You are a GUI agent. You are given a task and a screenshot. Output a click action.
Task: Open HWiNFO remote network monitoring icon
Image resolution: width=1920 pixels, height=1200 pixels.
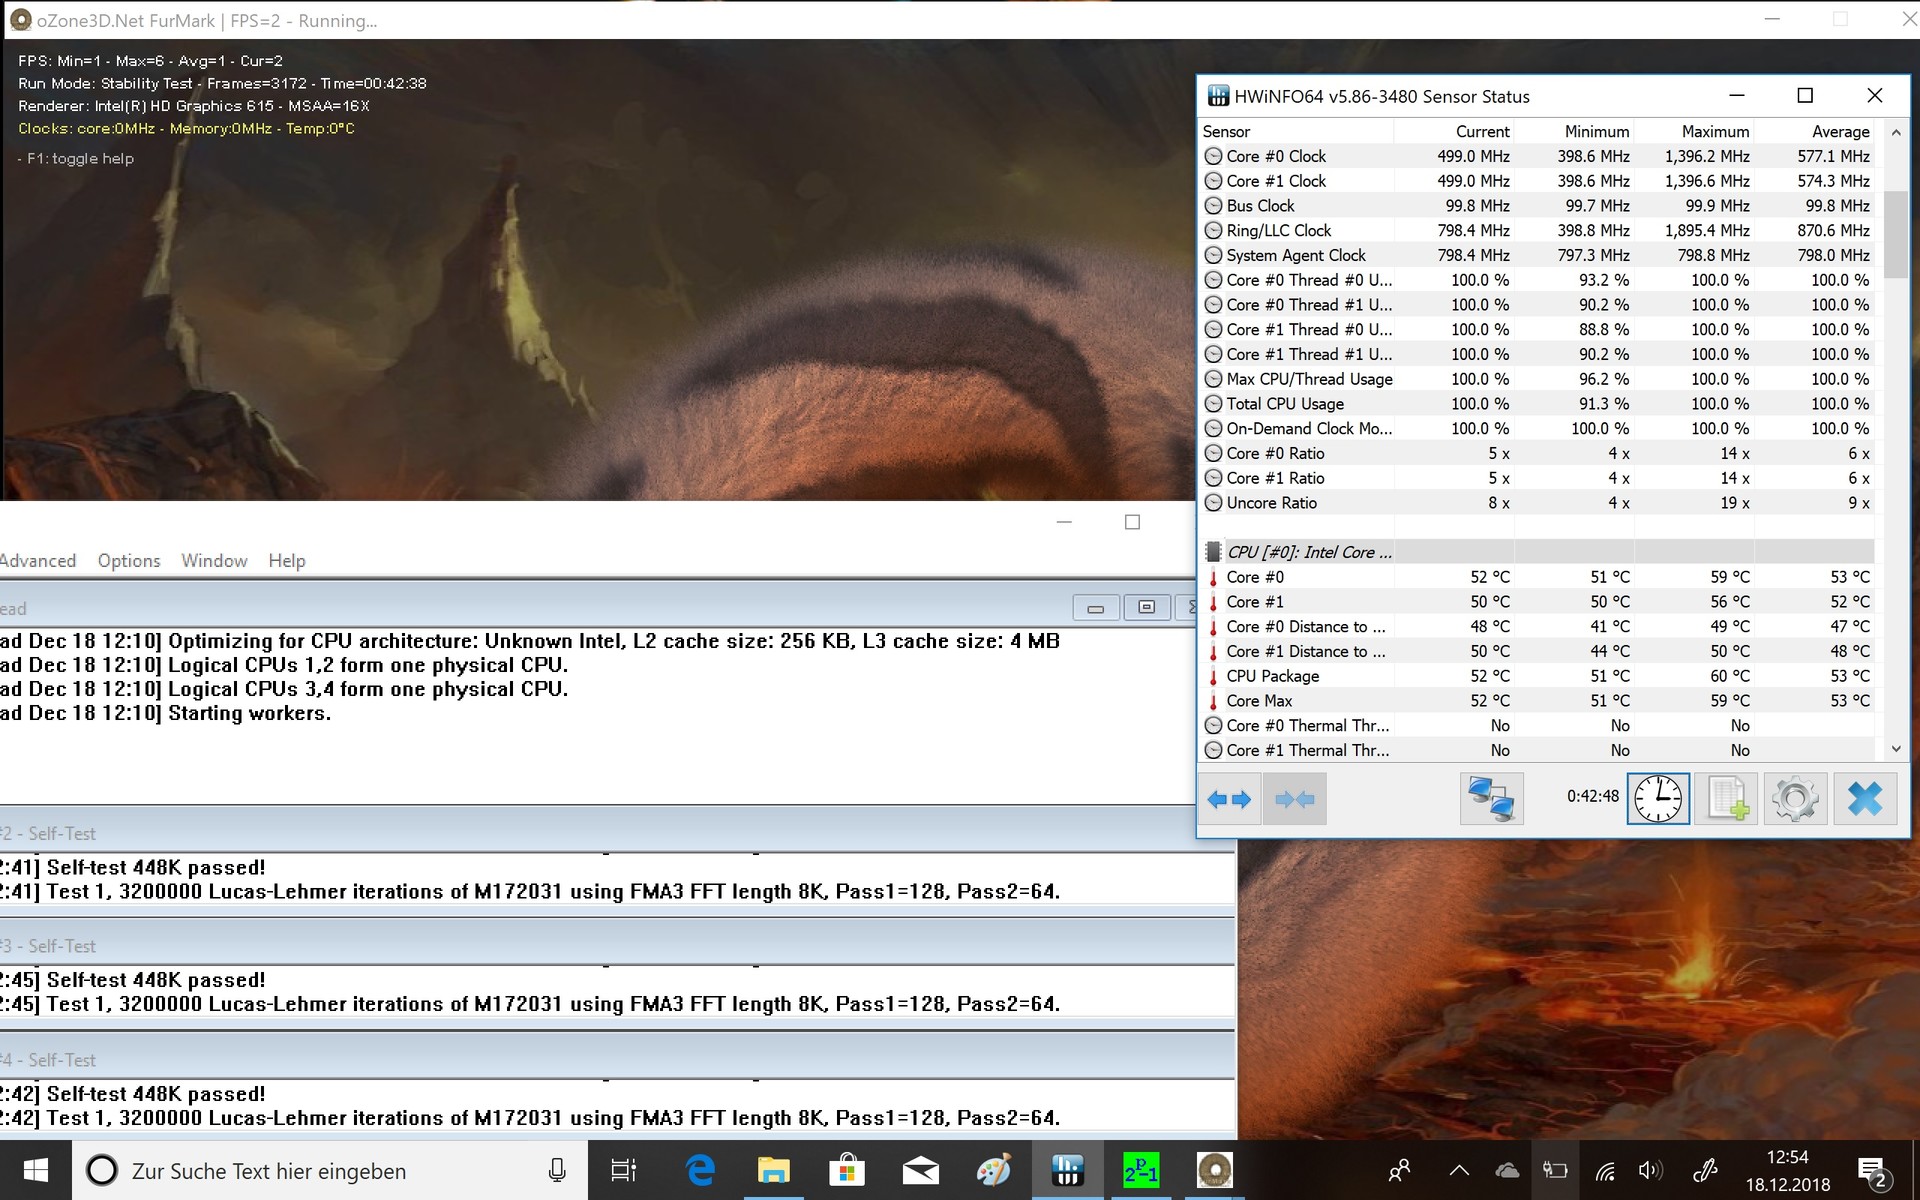pyautogui.click(x=1491, y=799)
